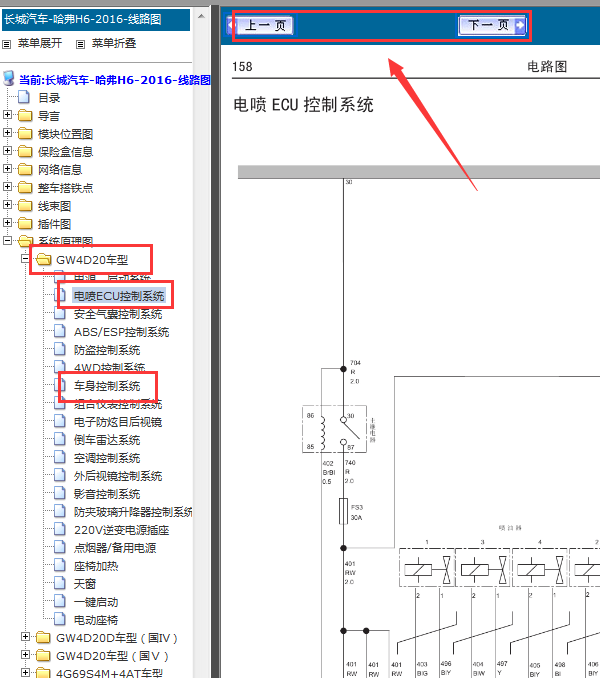This screenshot has height=678, width=600.
Task: Open 一键启动 diagram
Action: pyautogui.click(x=96, y=602)
